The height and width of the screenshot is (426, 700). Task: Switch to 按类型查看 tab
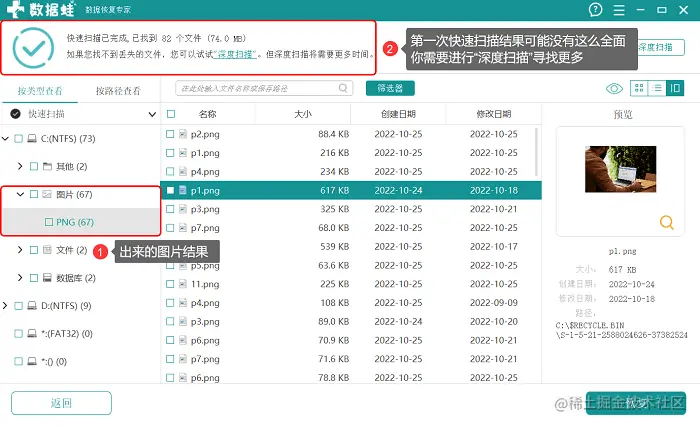click(40, 91)
